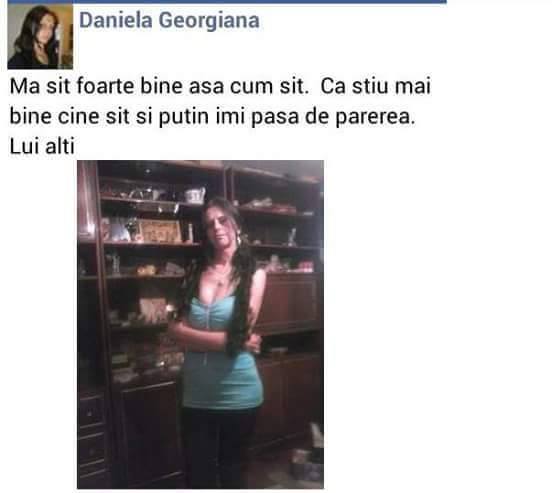This screenshot has height=493, width=552.
Task: Click the word "Daniela" in the poster's name
Action: (116, 20)
